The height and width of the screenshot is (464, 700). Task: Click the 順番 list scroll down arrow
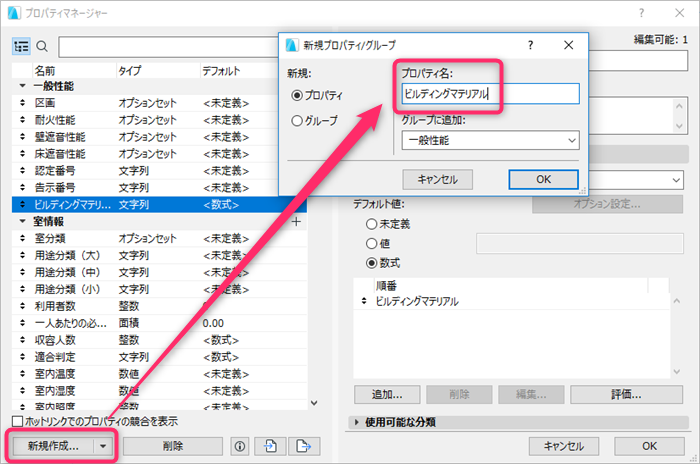677,372
